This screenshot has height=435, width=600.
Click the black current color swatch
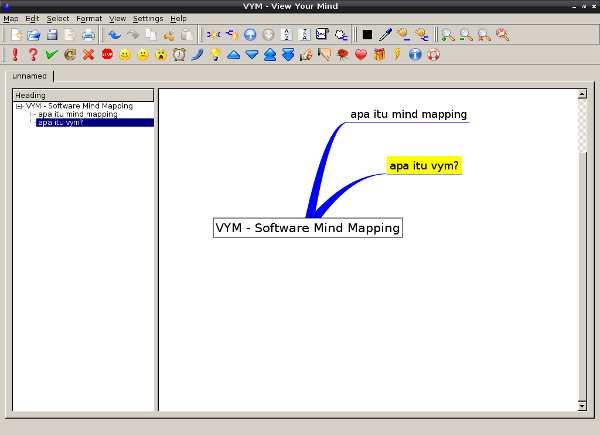click(x=367, y=35)
